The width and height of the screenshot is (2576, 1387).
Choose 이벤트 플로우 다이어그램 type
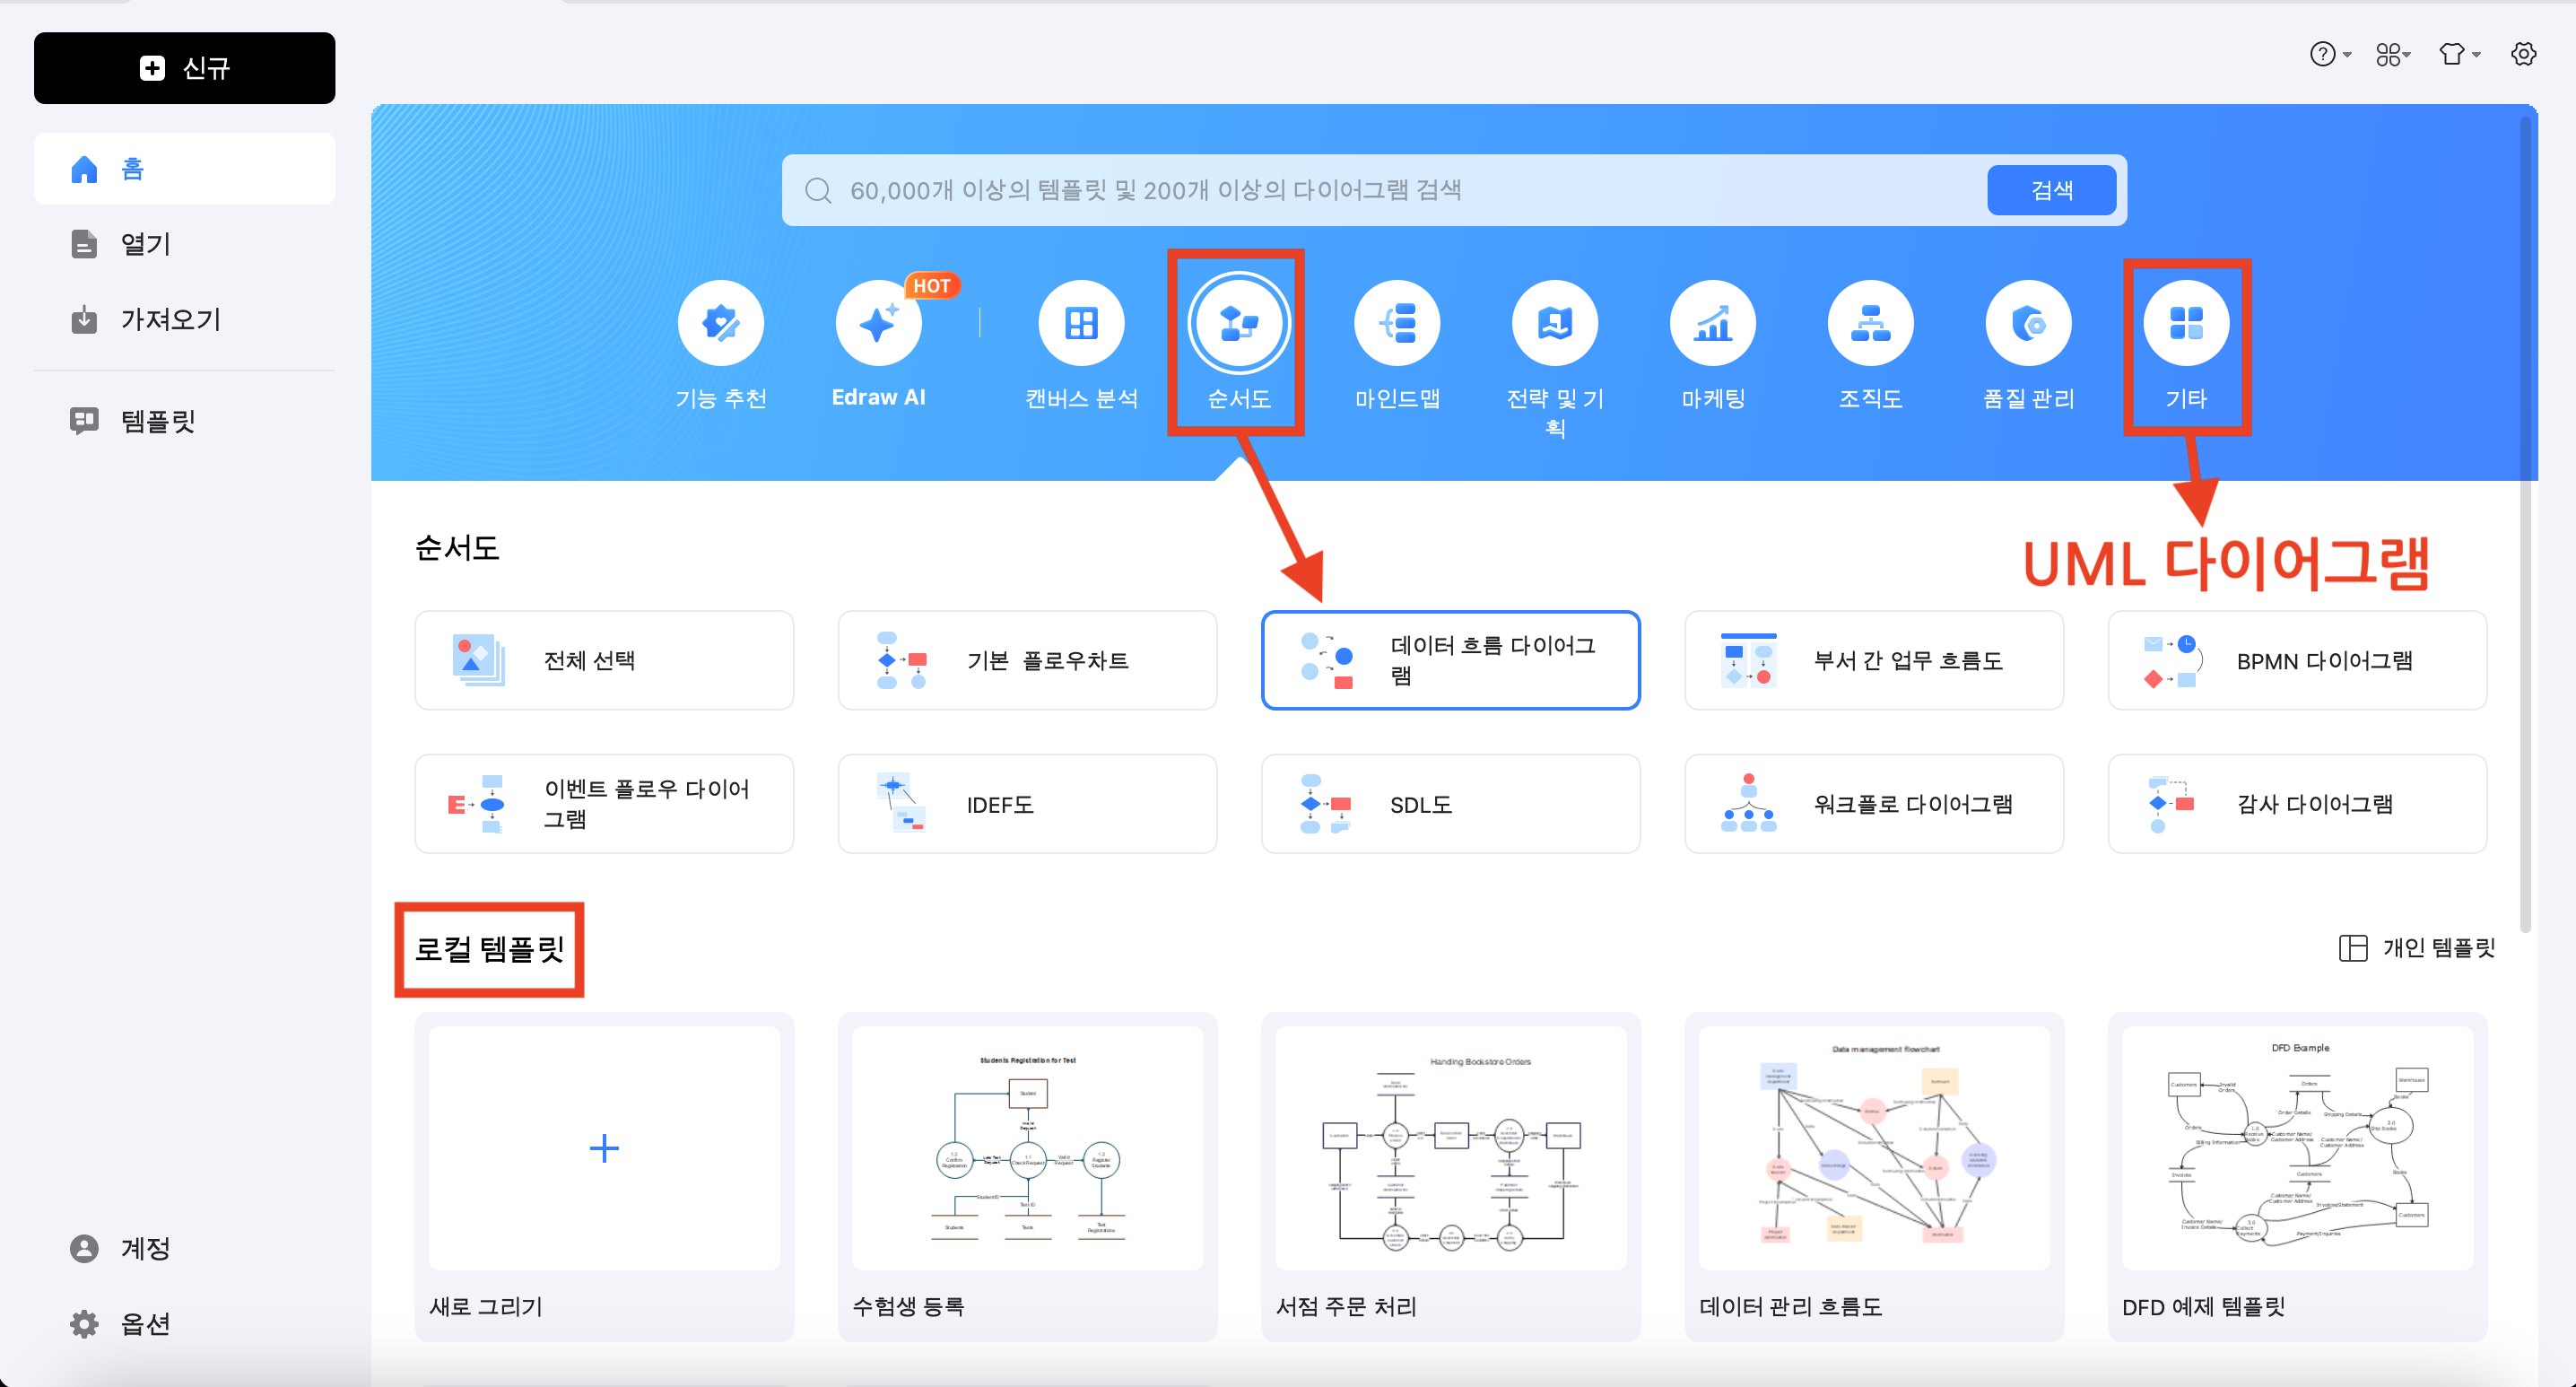tap(604, 804)
